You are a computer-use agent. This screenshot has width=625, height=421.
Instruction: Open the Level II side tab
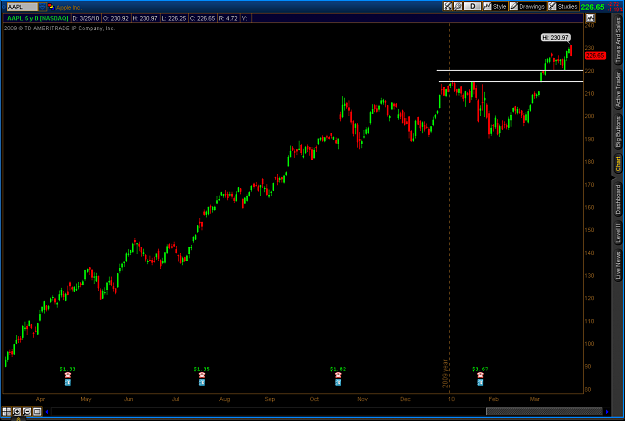pyautogui.click(x=618, y=233)
